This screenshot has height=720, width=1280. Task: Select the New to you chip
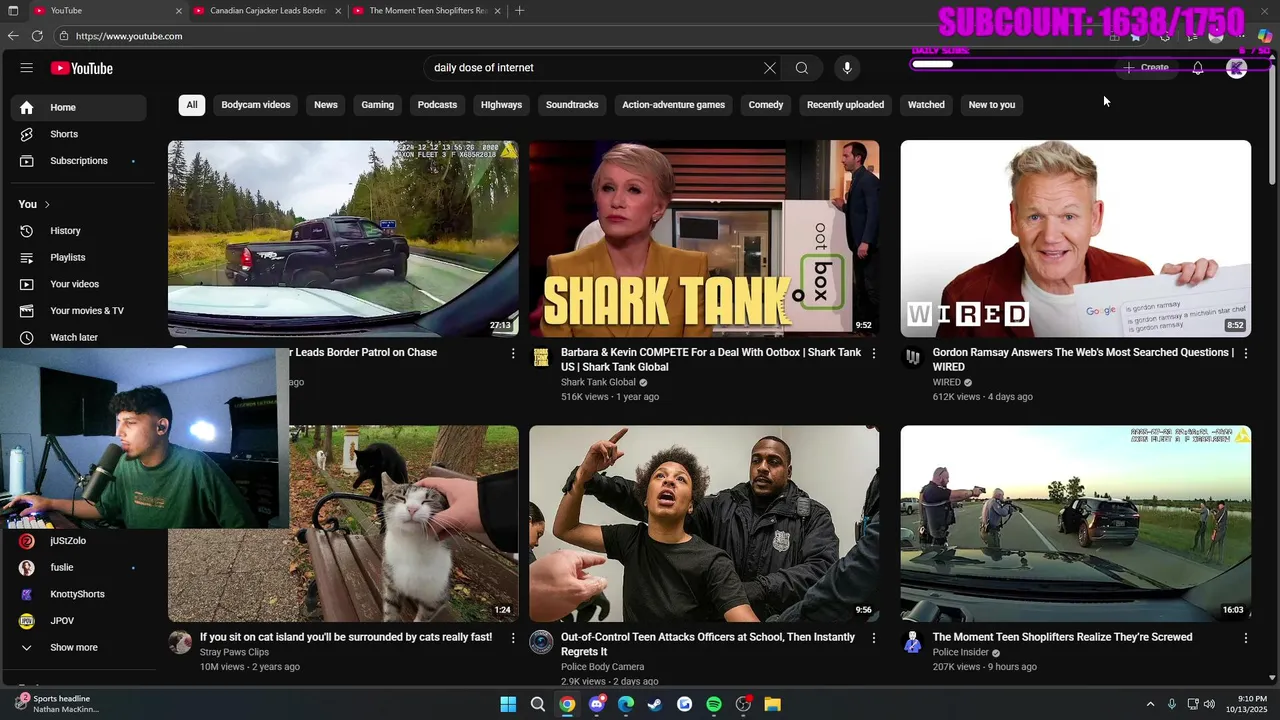pyautogui.click(x=992, y=105)
